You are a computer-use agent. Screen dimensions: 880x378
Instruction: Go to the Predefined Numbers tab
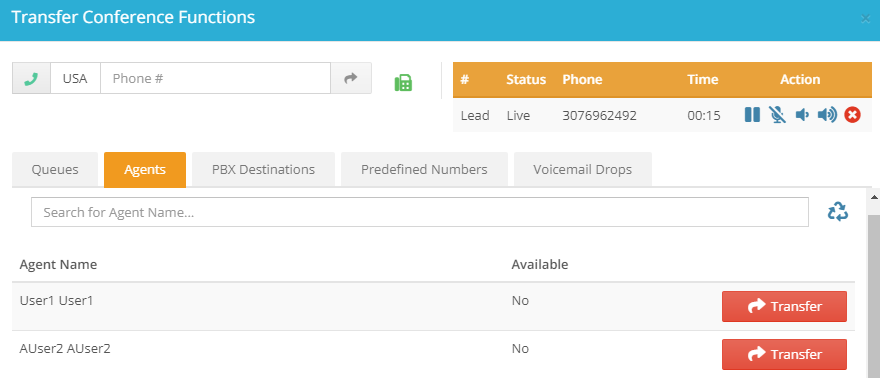(x=424, y=169)
